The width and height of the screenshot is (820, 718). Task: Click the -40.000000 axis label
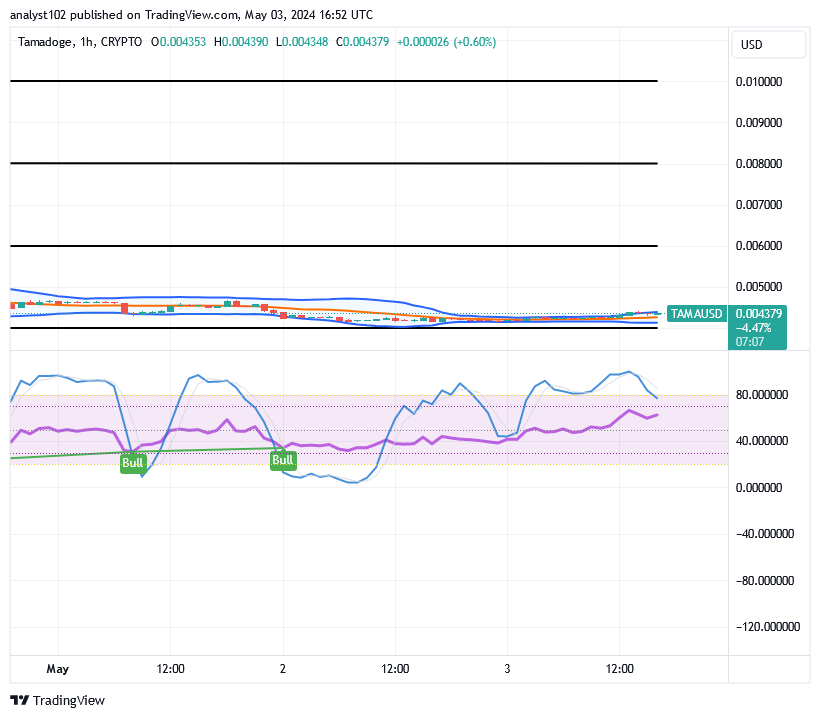click(x=765, y=534)
